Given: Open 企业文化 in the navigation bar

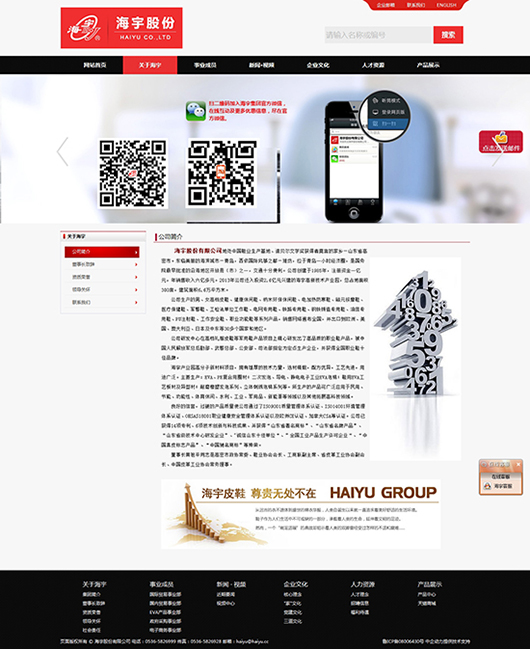Looking at the screenshot, I should 318,65.
